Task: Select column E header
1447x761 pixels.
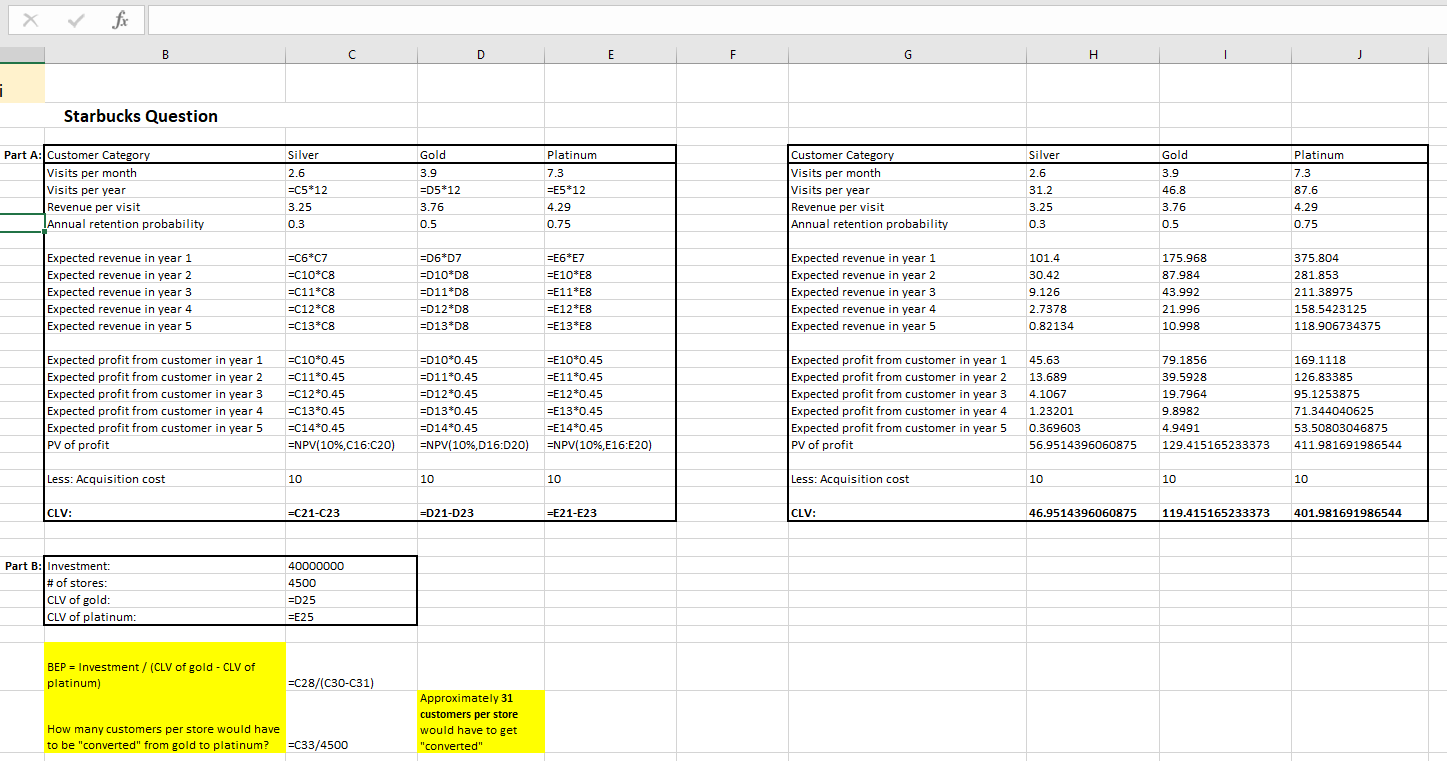Action: click(610, 56)
